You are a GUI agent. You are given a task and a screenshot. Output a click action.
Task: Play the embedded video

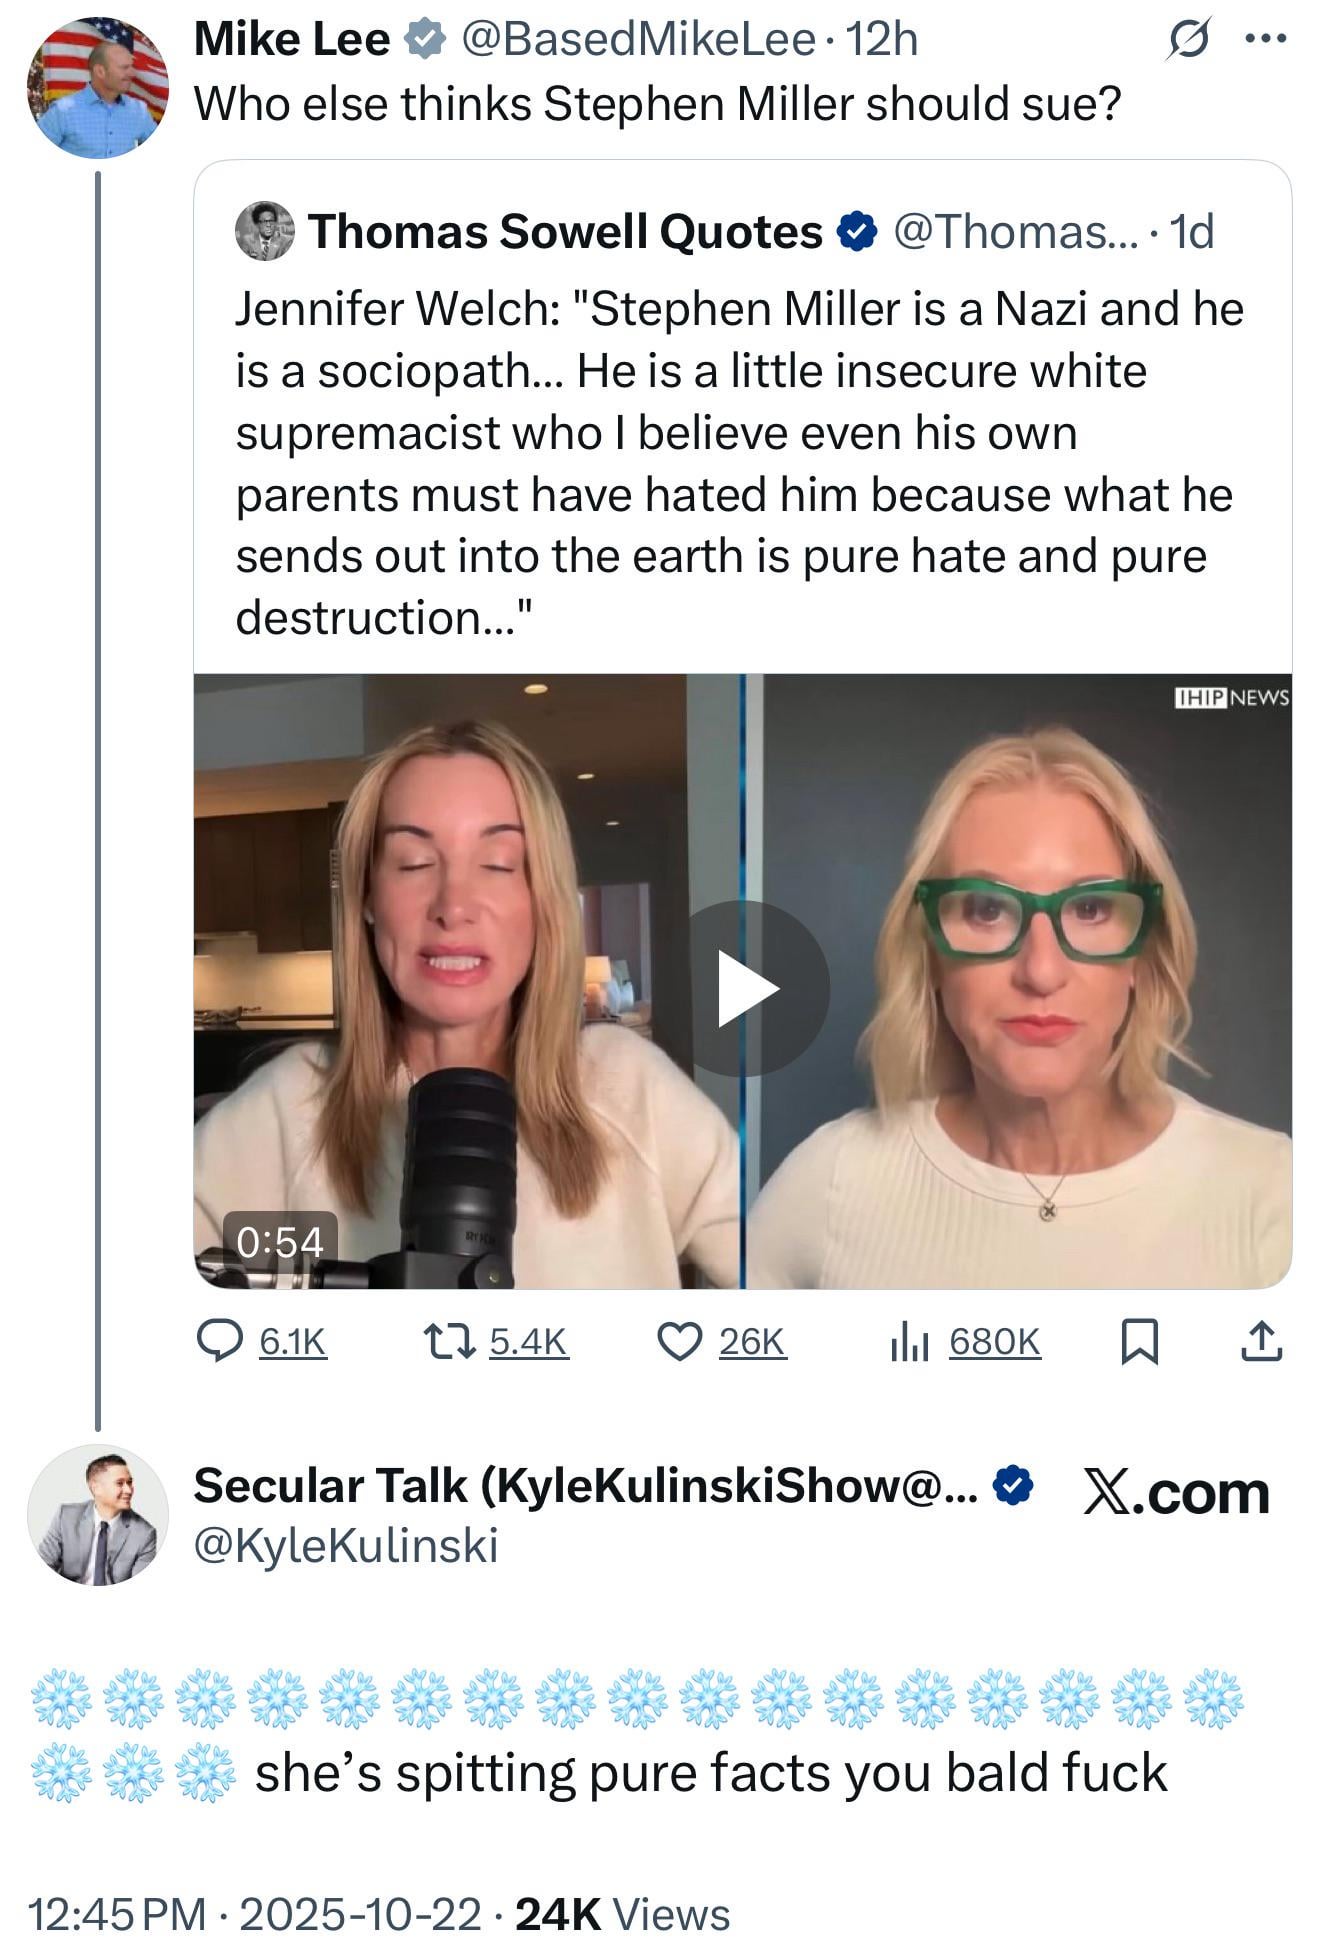point(744,989)
